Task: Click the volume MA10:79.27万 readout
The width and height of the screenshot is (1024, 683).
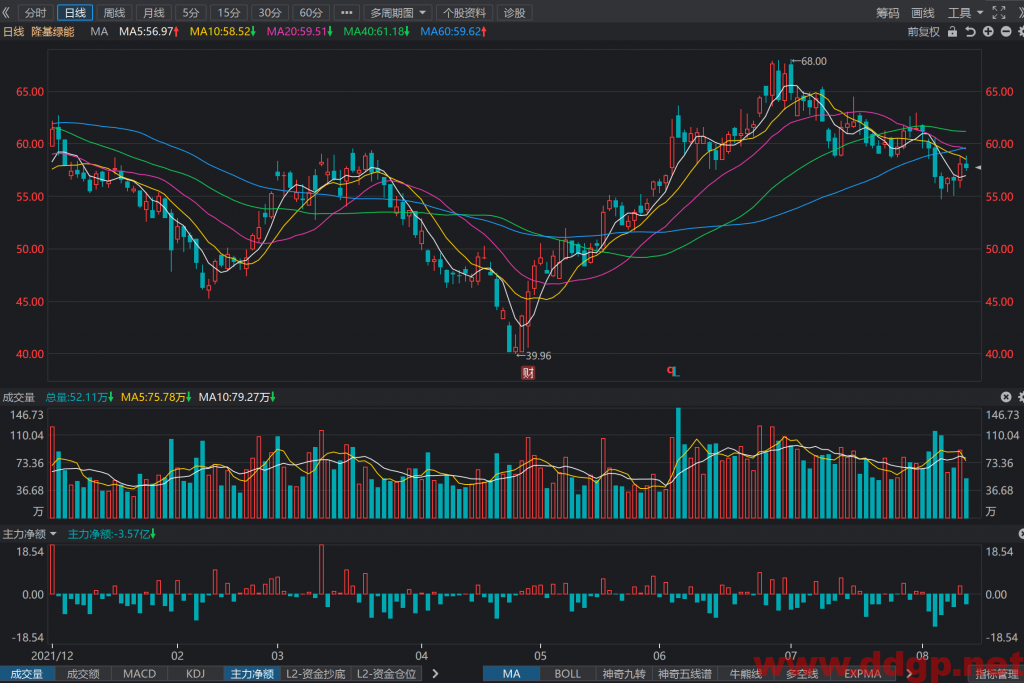Action: click(x=236, y=397)
